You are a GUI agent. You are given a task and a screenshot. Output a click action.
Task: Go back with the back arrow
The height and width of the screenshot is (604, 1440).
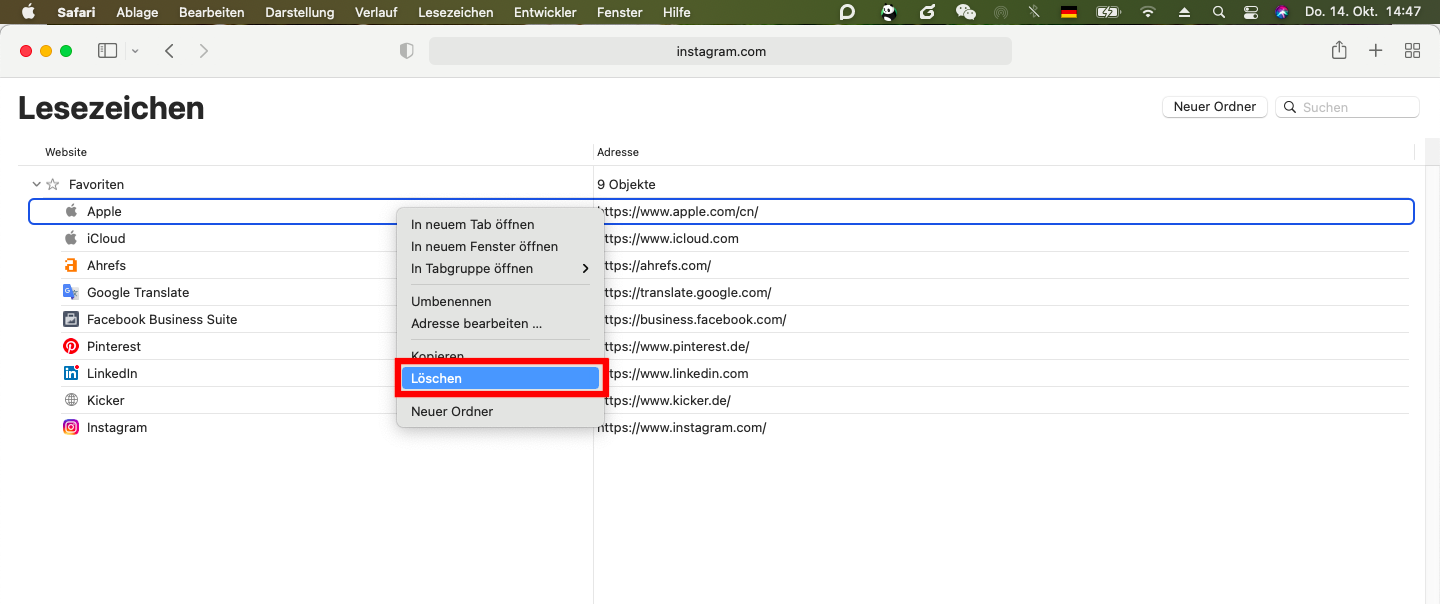[x=169, y=51]
